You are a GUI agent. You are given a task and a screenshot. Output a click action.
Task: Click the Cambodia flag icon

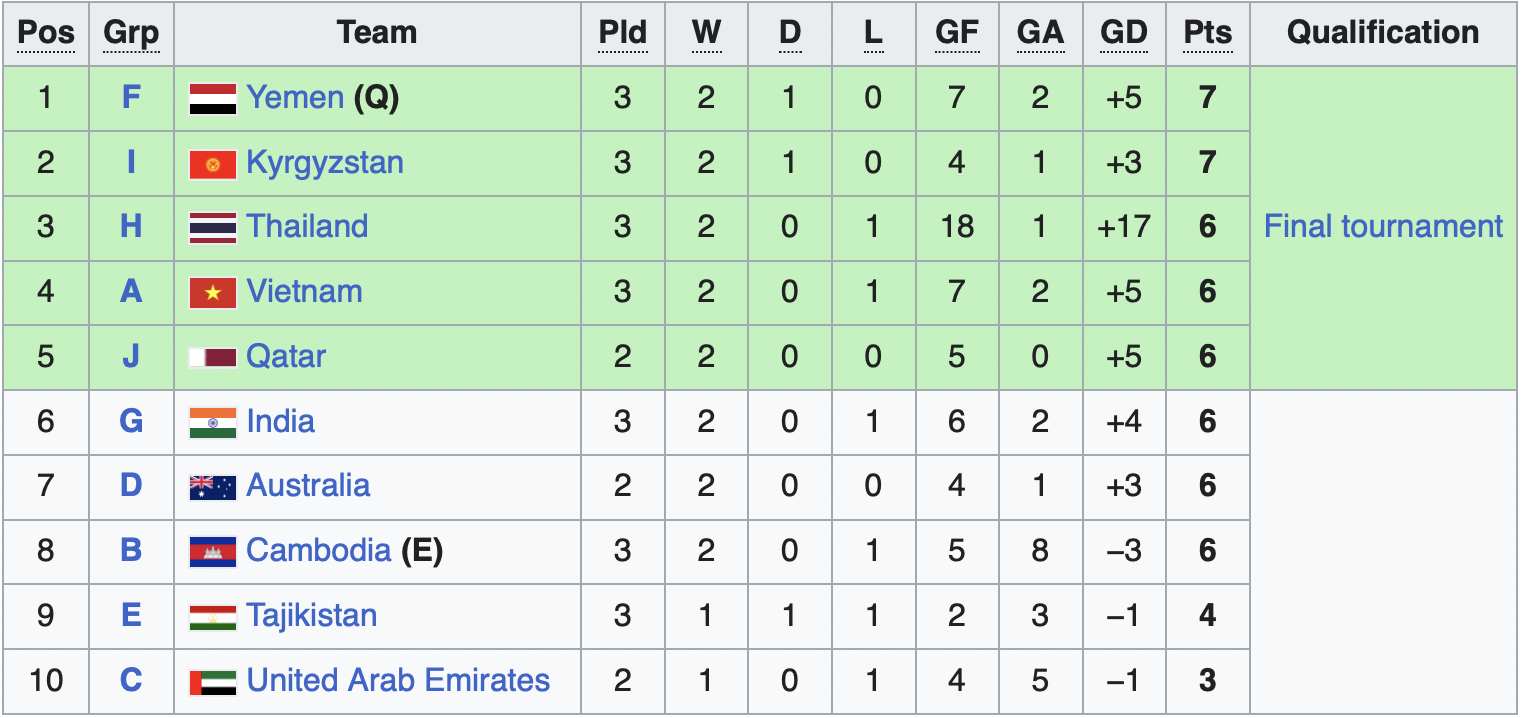(x=213, y=552)
